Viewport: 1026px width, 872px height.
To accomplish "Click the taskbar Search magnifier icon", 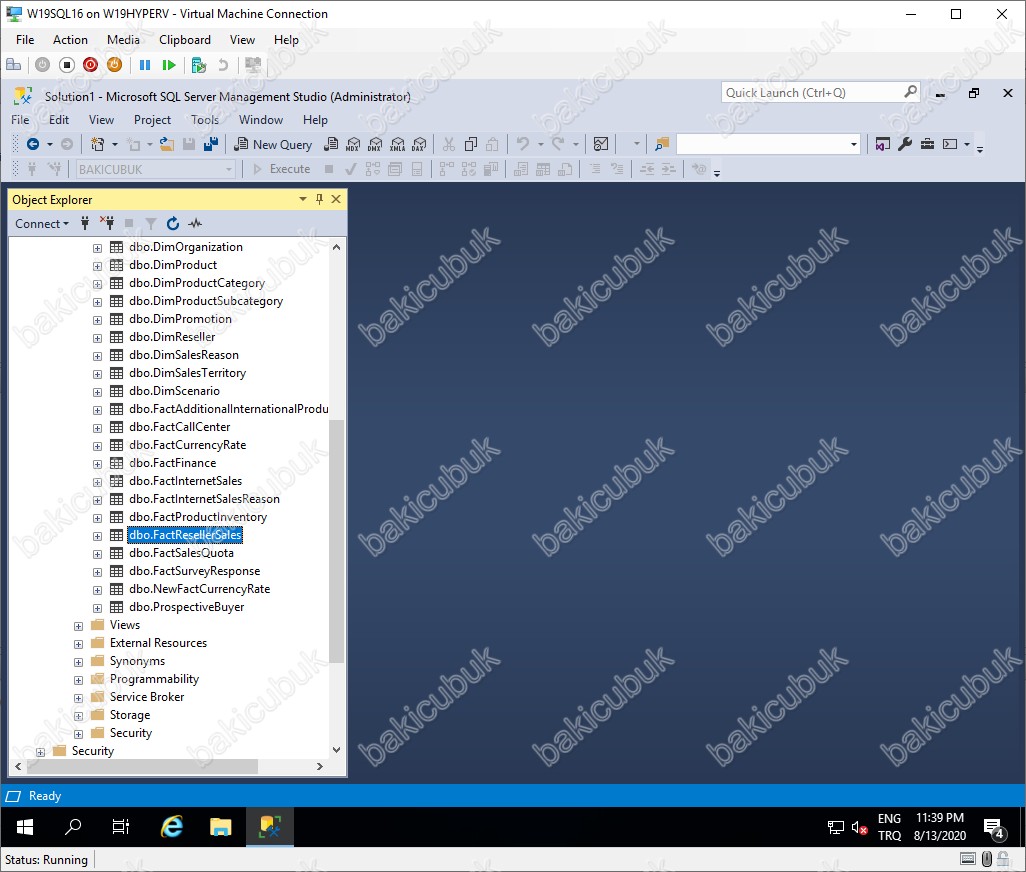I will [73, 827].
